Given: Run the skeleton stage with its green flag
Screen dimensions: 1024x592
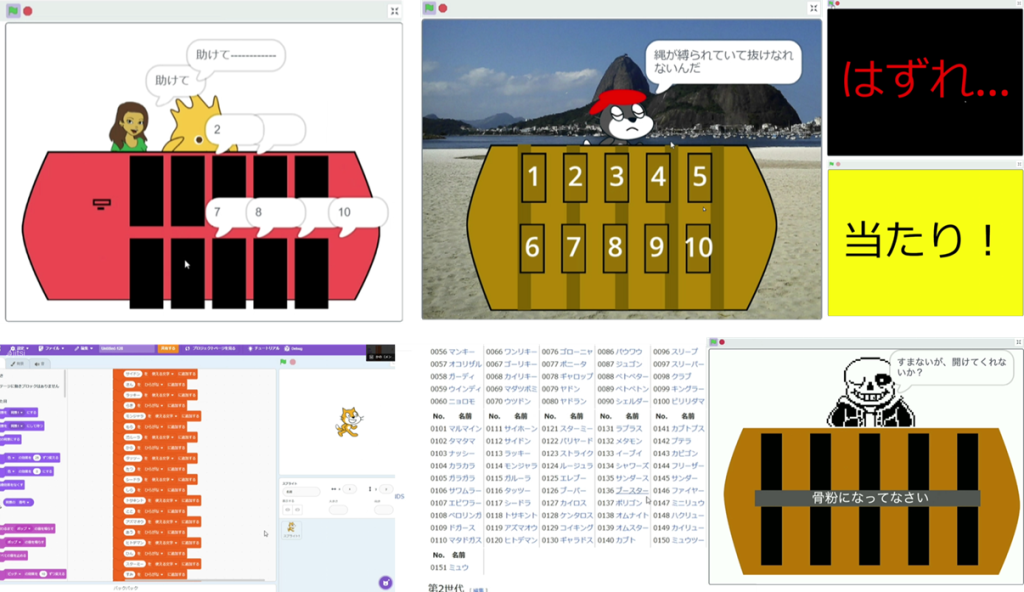Looking at the screenshot, I should coord(714,342).
